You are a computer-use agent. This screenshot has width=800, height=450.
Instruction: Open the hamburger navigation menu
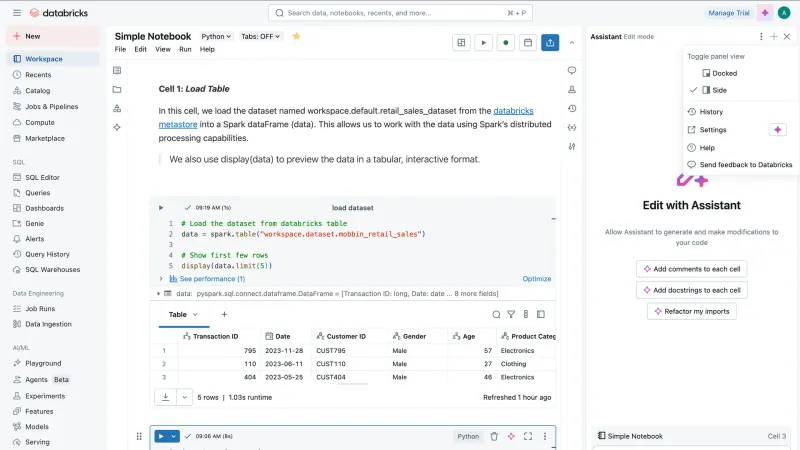click(x=17, y=13)
